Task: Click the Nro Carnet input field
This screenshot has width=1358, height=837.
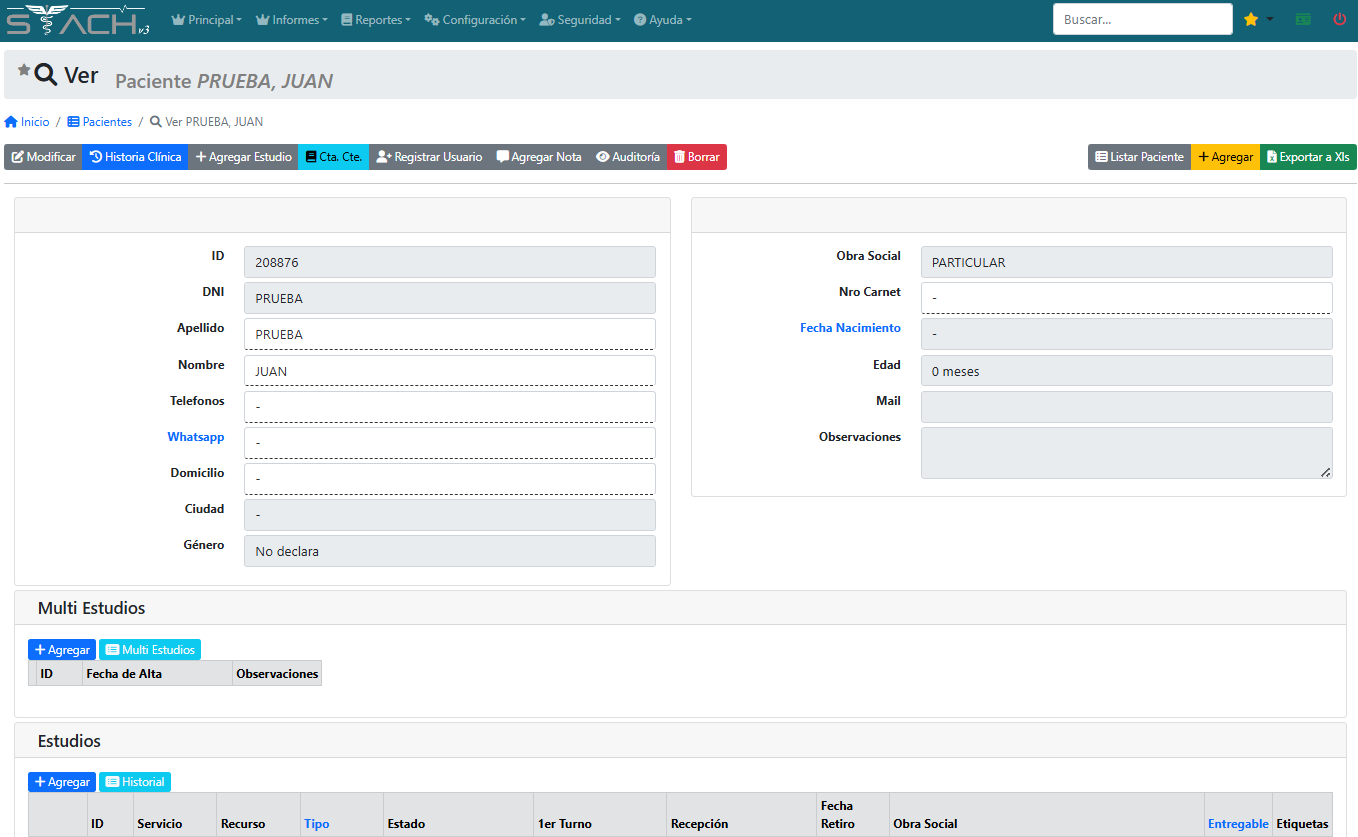Action: point(1126,298)
